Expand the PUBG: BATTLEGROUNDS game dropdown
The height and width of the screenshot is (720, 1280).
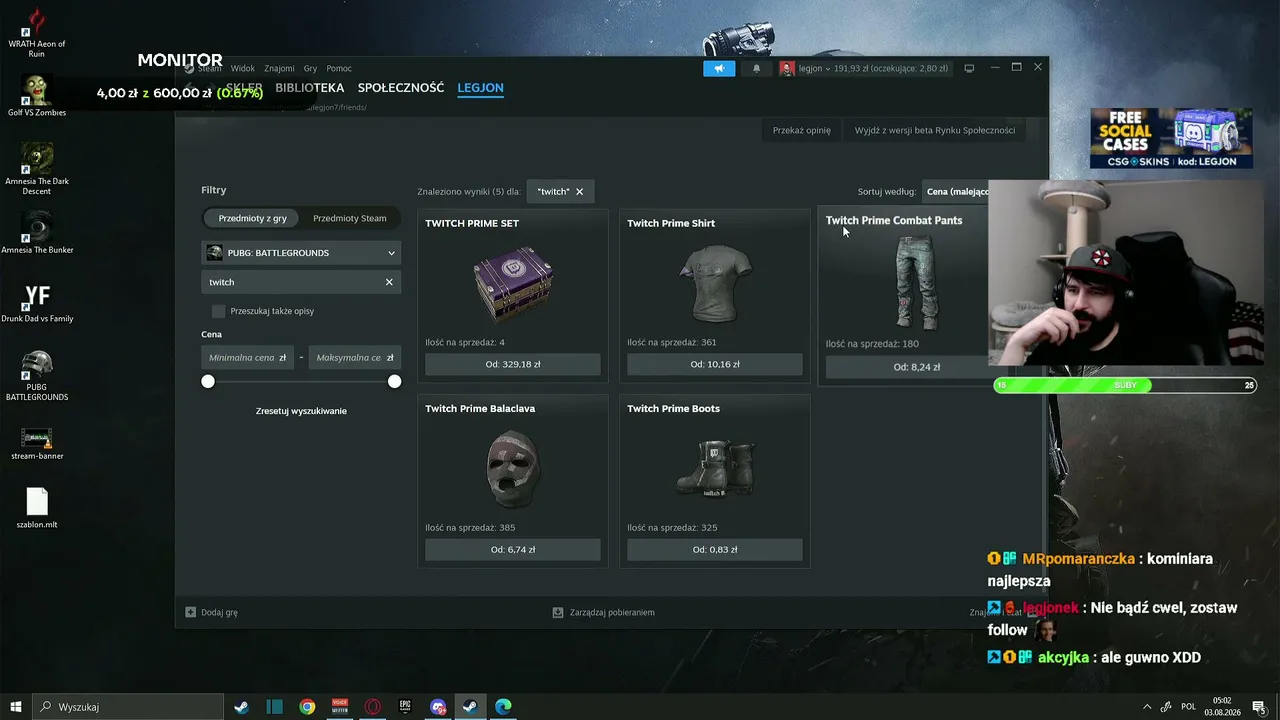(301, 253)
